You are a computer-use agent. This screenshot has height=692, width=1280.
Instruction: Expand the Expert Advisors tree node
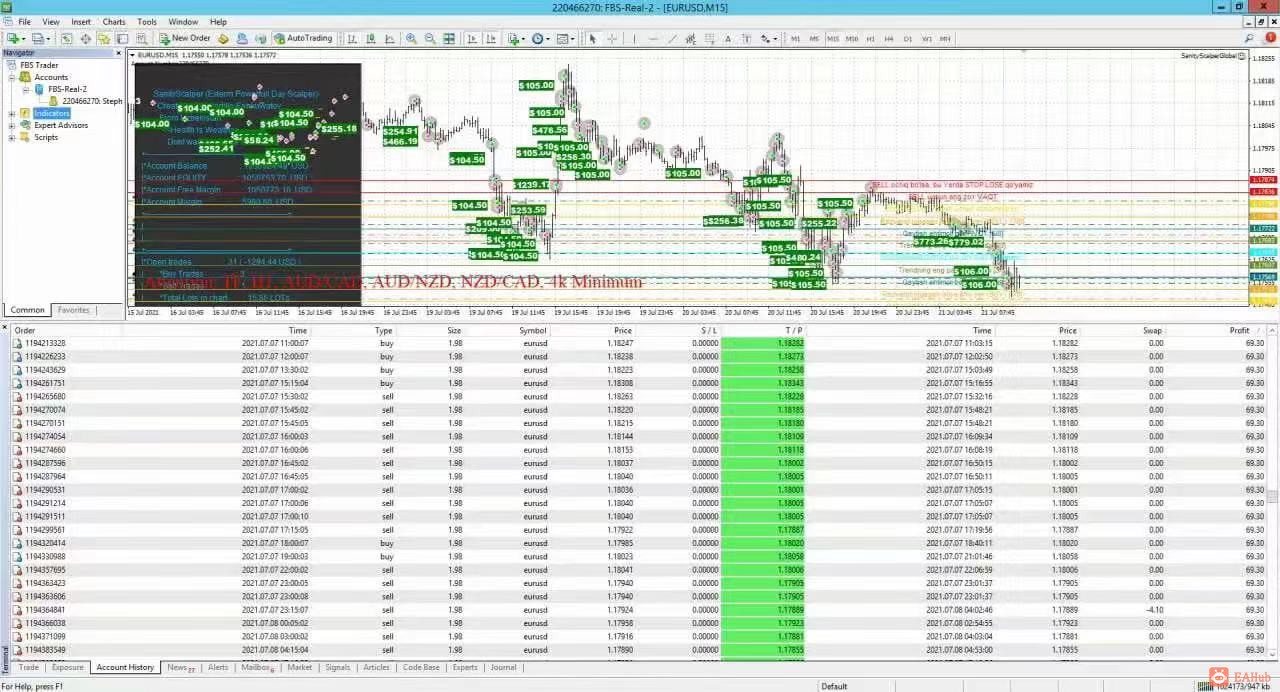(x=12, y=125)
